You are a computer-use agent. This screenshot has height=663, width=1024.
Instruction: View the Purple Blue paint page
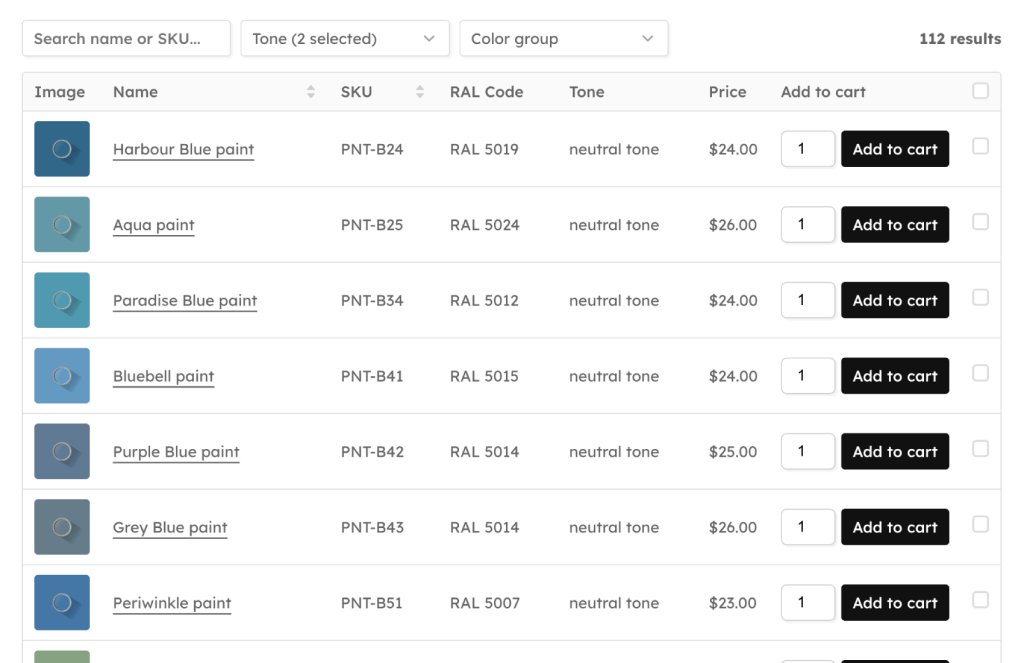pos(176,452)
